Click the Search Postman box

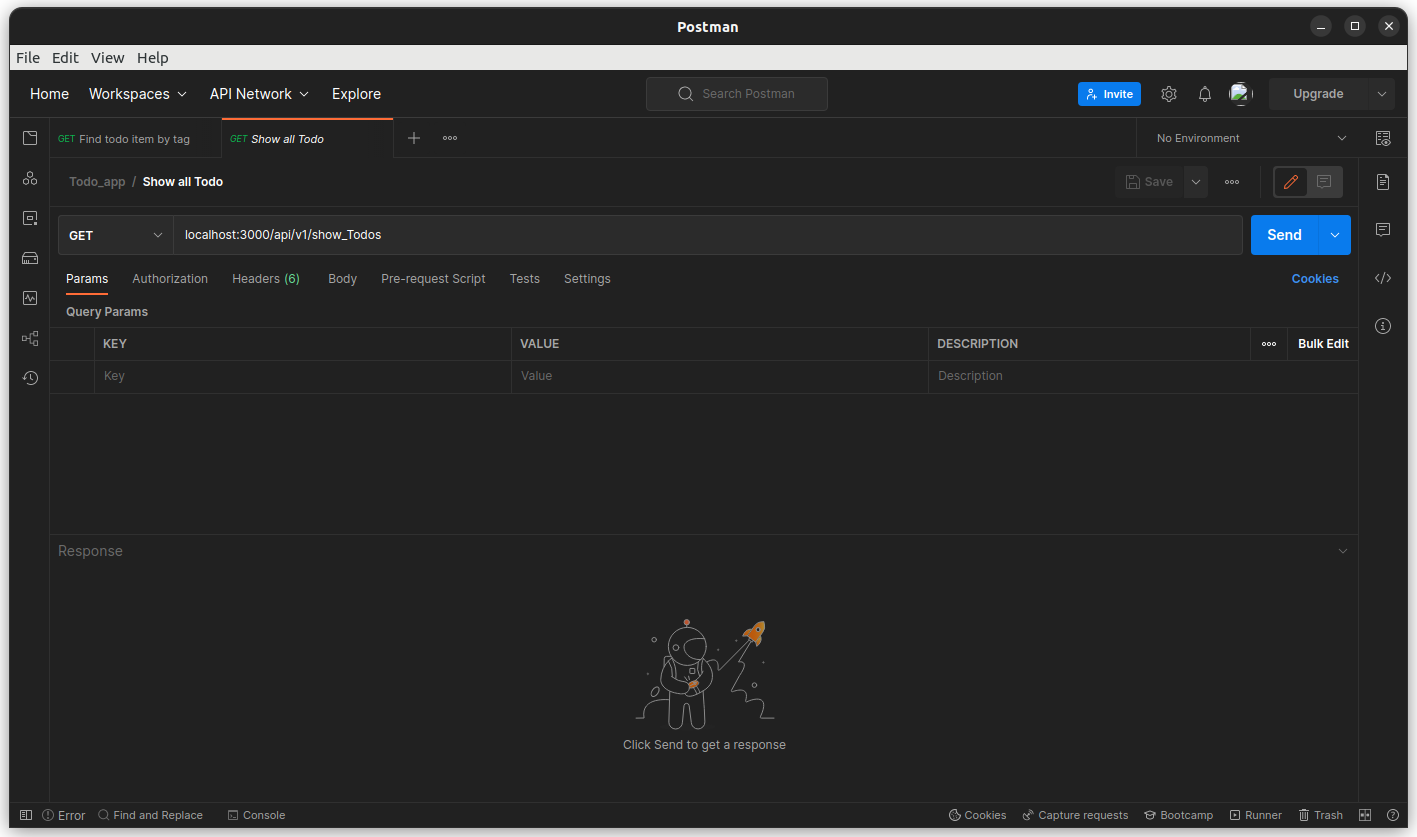(737, 94)
